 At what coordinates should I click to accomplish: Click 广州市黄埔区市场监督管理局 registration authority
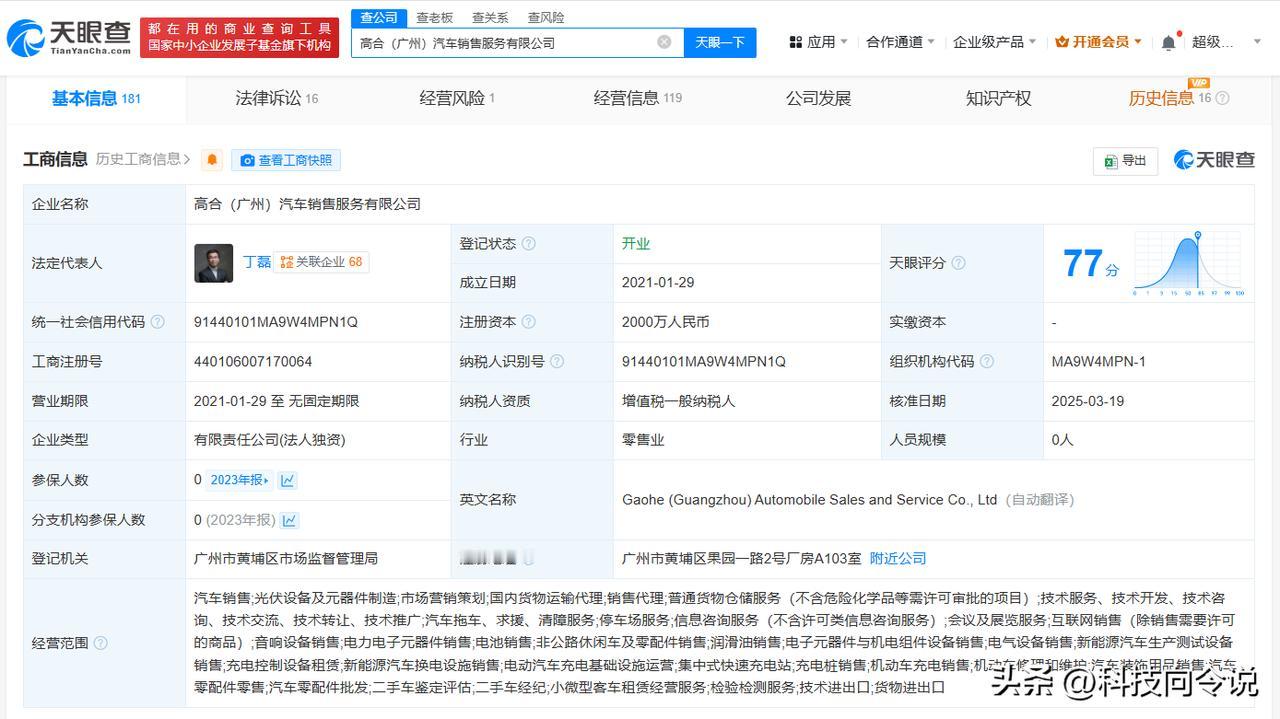[286, 558]
